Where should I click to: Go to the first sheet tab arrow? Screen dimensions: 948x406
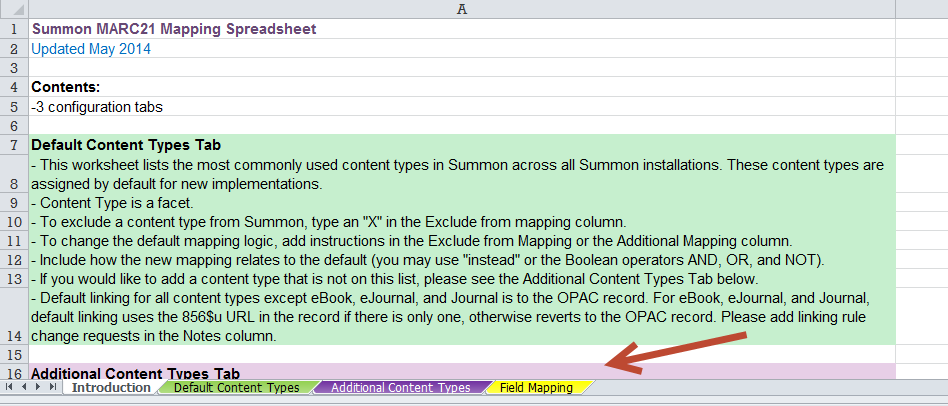coord(9,387)
